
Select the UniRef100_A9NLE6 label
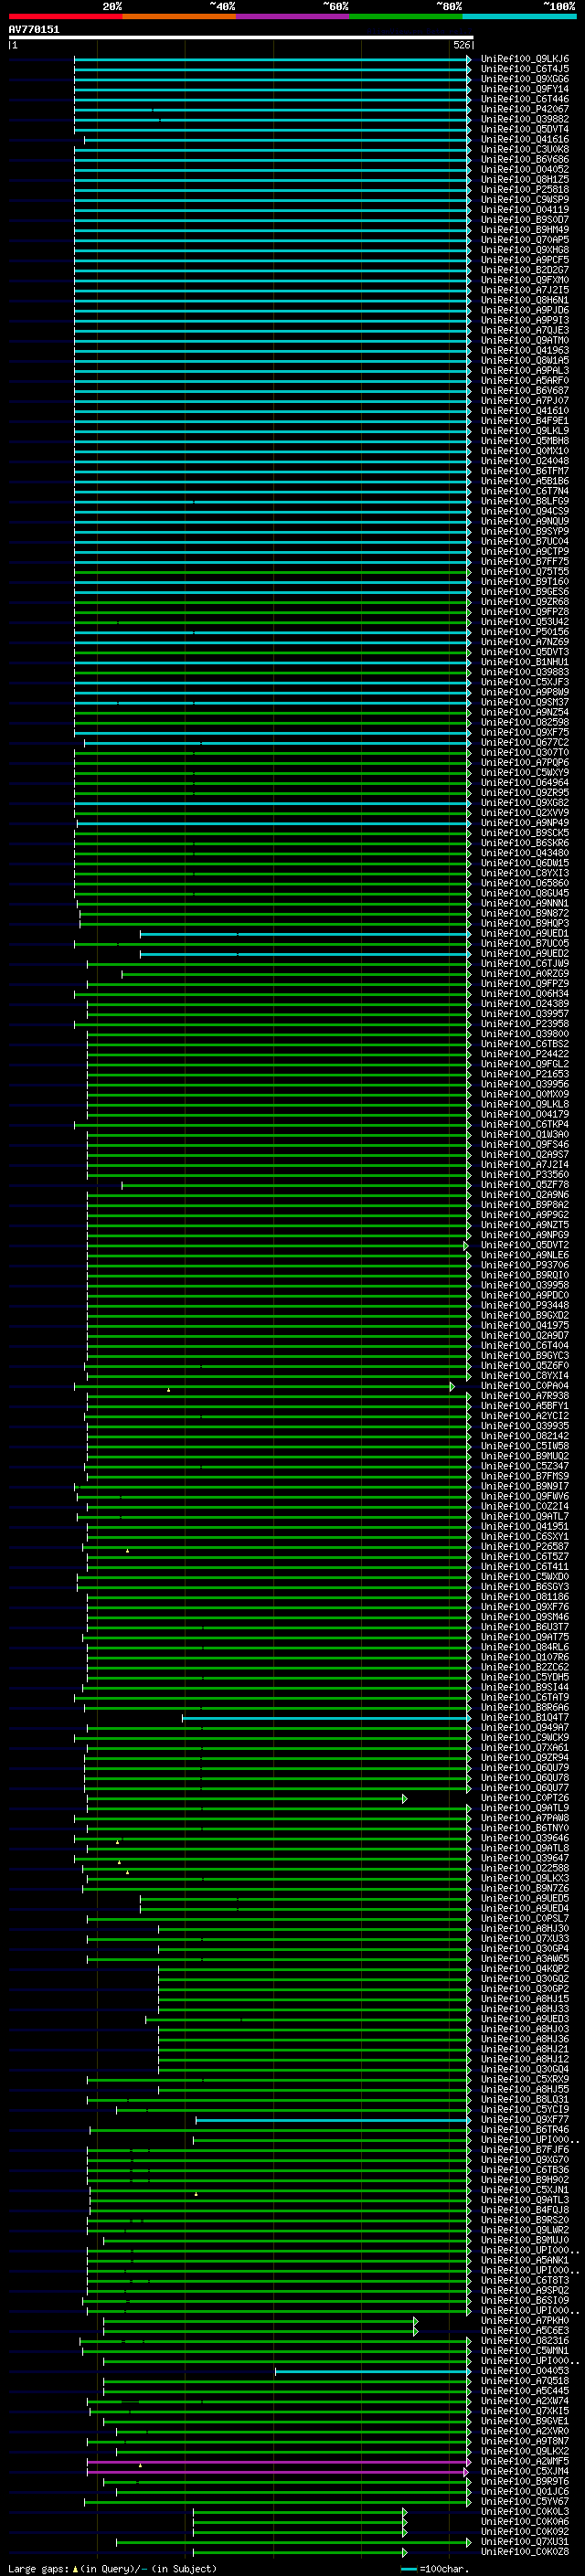click(x=525, y=1255)
